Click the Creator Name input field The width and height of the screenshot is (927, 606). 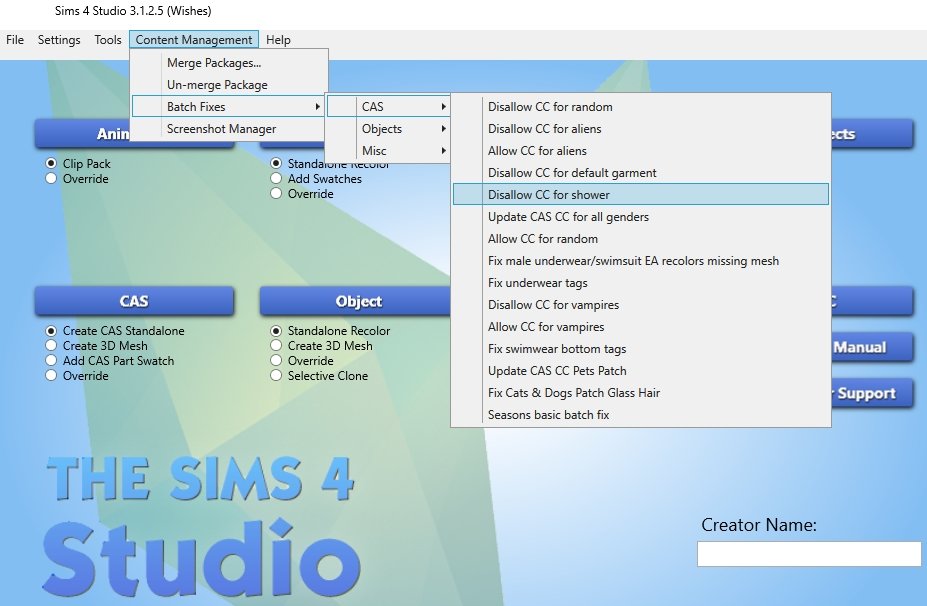pos(809,554)
